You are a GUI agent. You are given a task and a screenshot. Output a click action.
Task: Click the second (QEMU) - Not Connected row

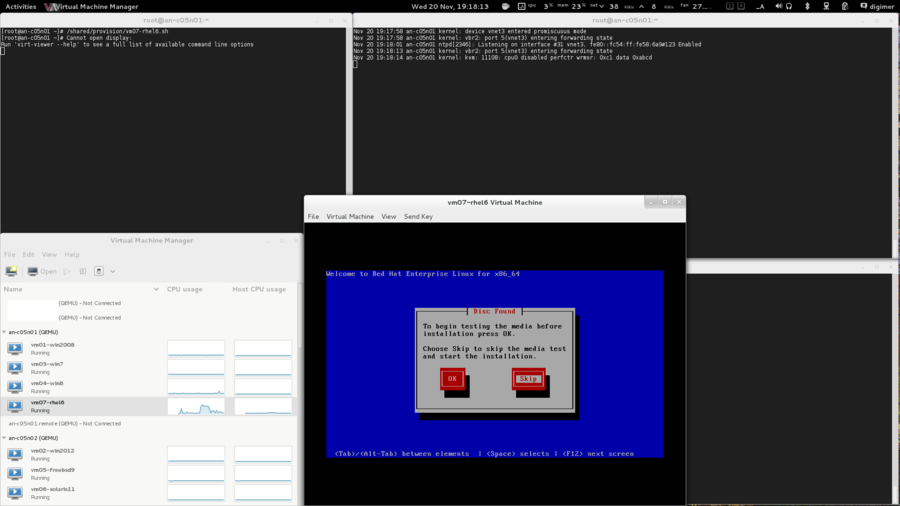[90, 317]
